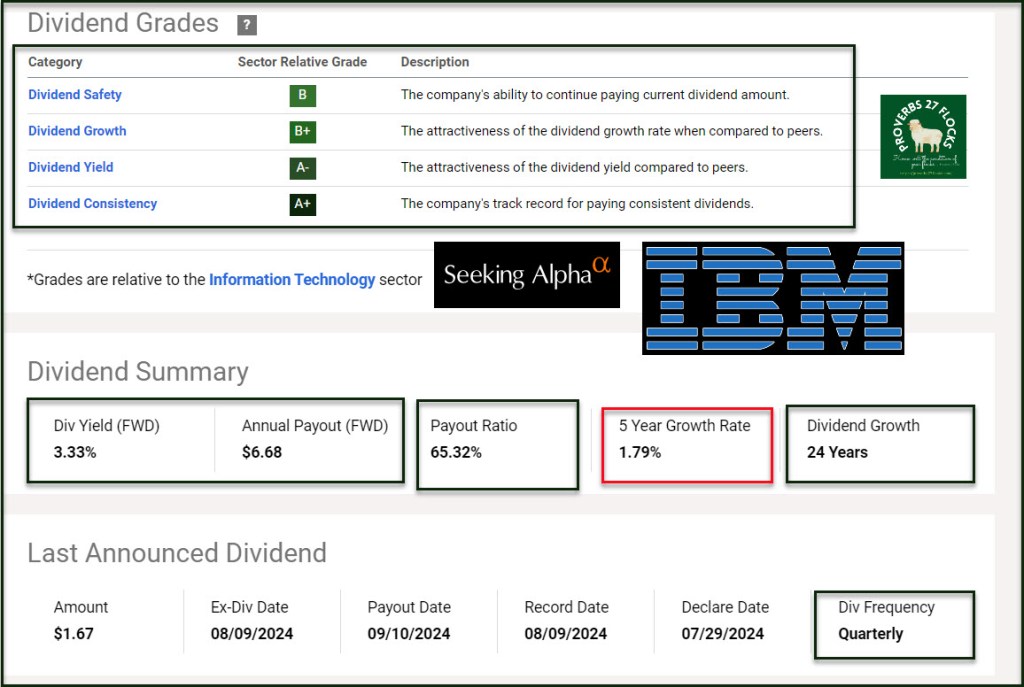Open the Dividend Safety link
The image size is (1024, 687).
click(74, 95)
